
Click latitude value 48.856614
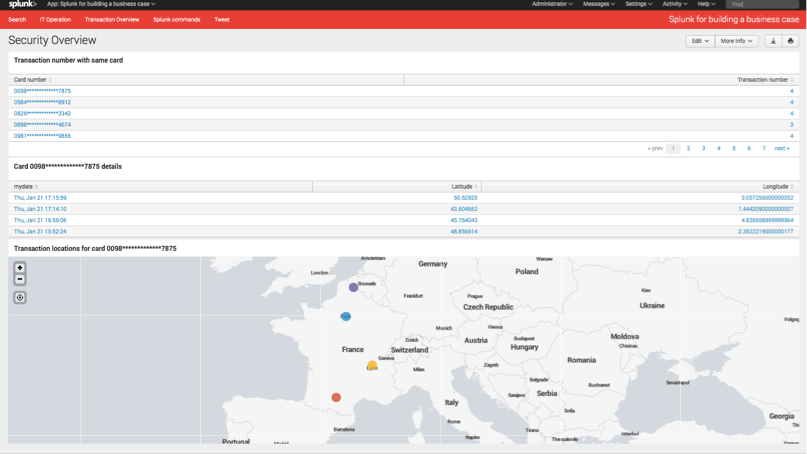point(464,232)
